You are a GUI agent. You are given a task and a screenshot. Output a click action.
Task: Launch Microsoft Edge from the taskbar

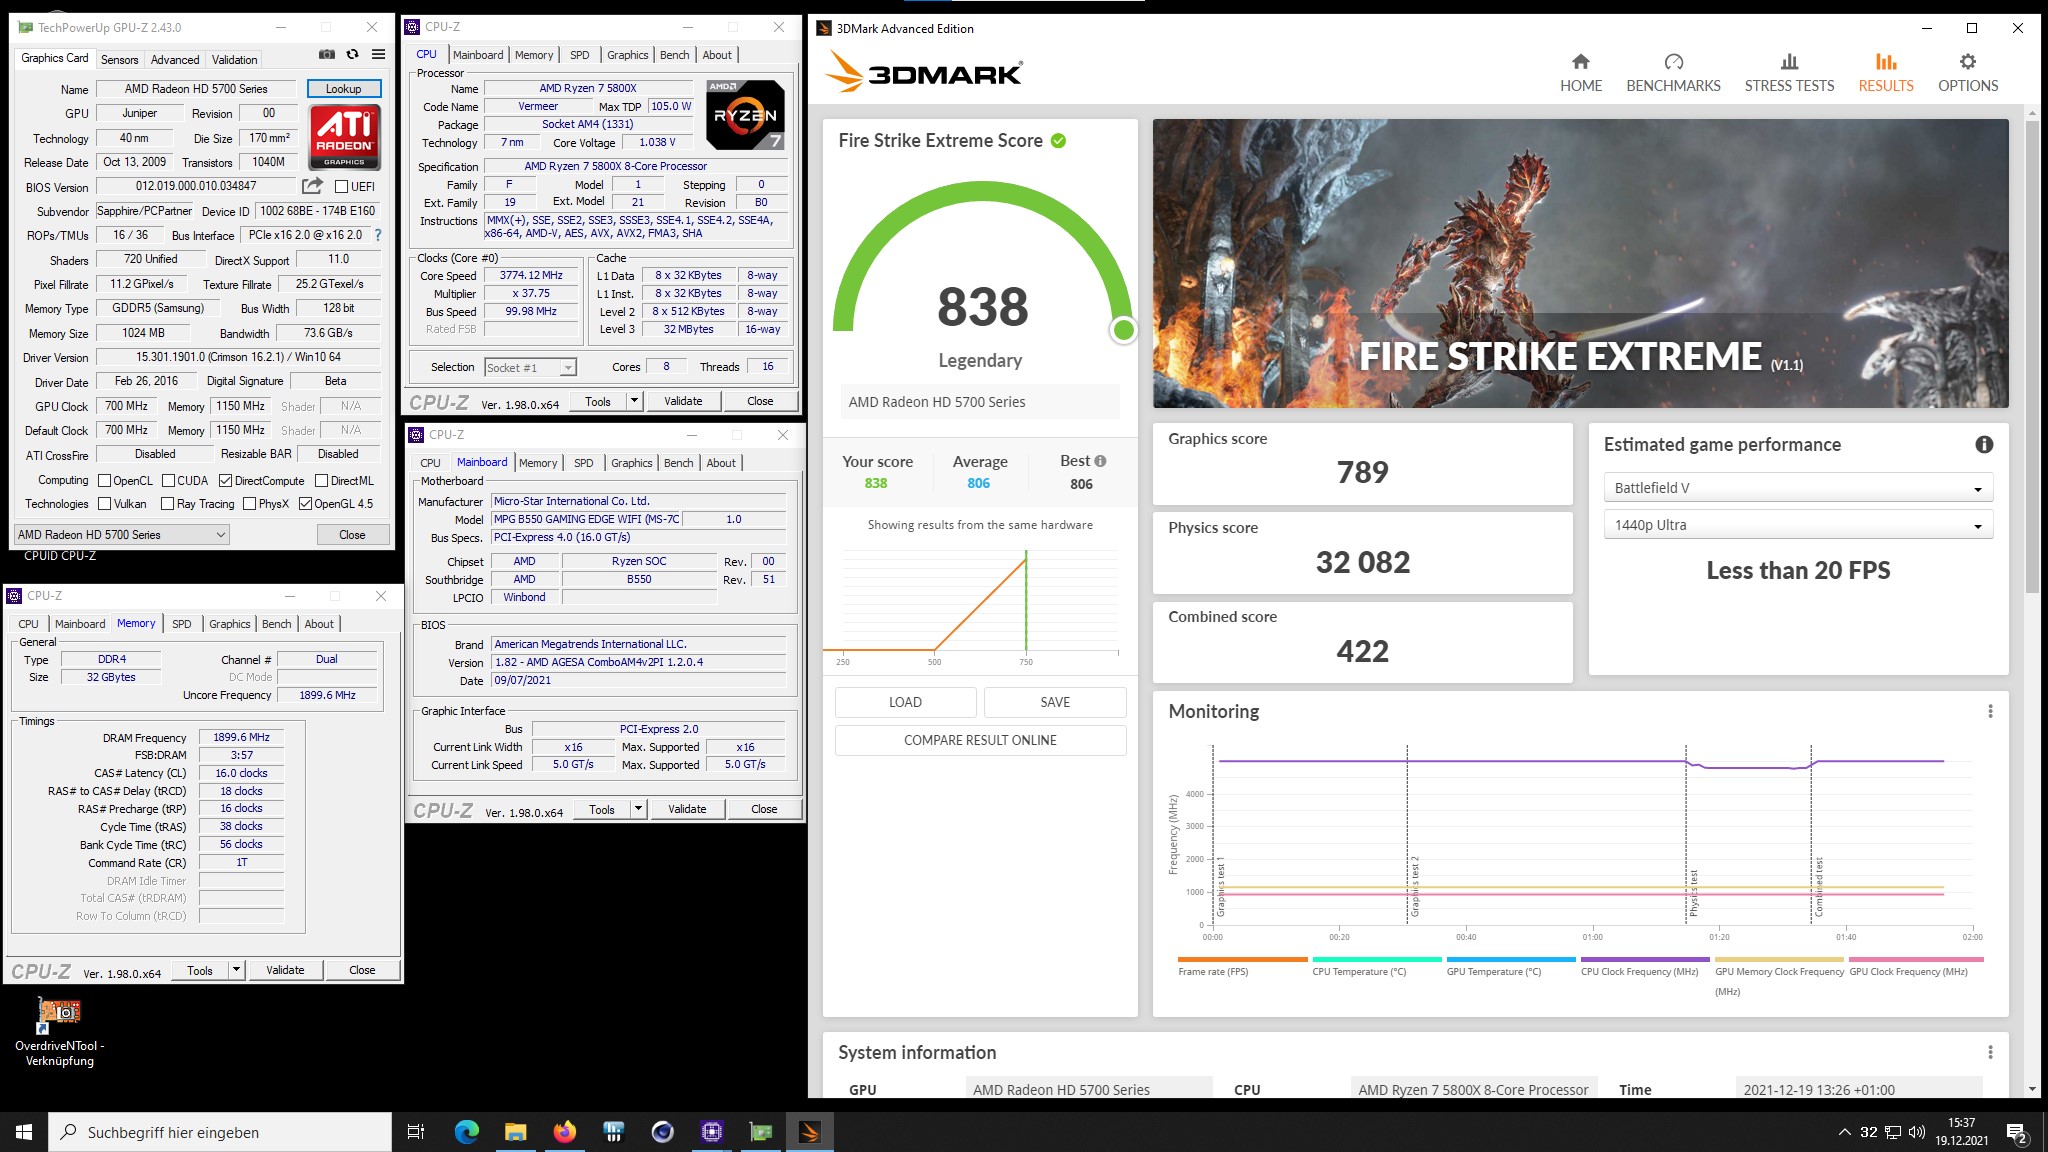click(x=466, y=1132)
